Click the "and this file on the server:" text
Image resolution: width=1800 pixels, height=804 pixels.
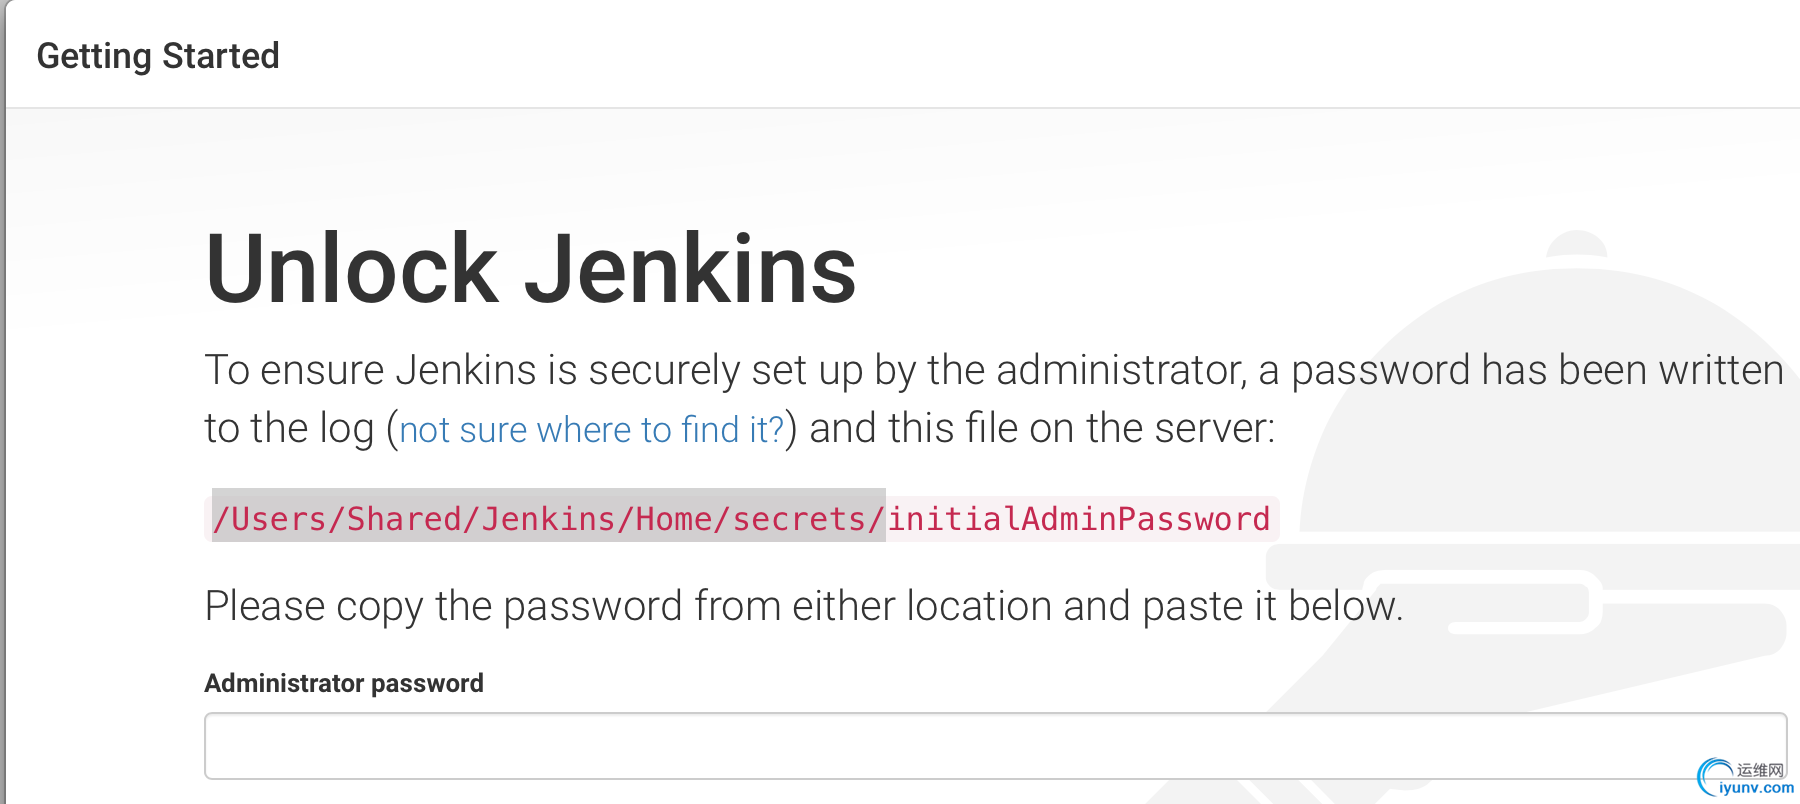[1041, 428]
